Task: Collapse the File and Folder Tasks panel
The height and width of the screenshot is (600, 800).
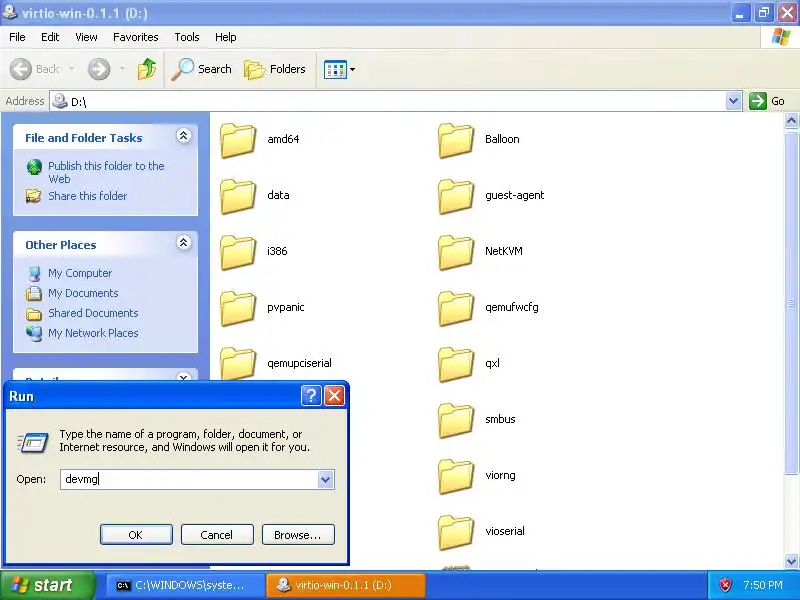Action: [x=184, y=136]
